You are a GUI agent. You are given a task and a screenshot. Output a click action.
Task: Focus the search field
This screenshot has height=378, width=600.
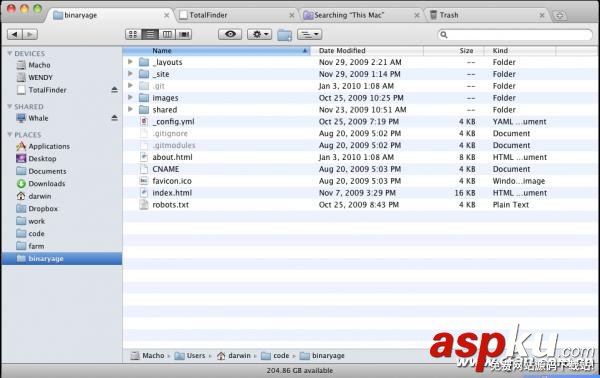point(515,35)
